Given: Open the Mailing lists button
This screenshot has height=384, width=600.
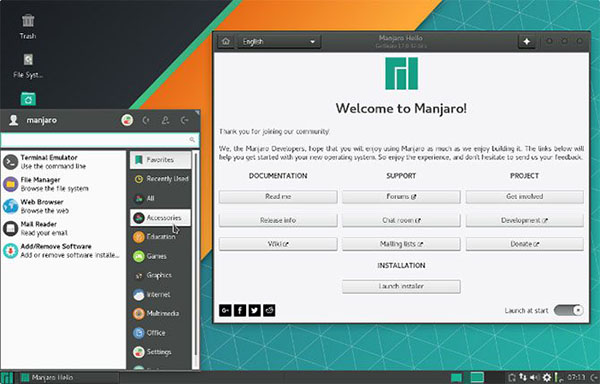Looking at the screenshot, I should [x=401, y=244].
